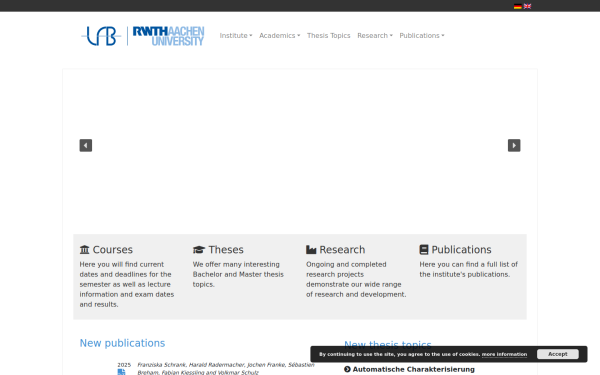Click the Theses graduation cap icon
Image resolution: width=600 pixels, height=375 pixels.
(x=199, y=250)
